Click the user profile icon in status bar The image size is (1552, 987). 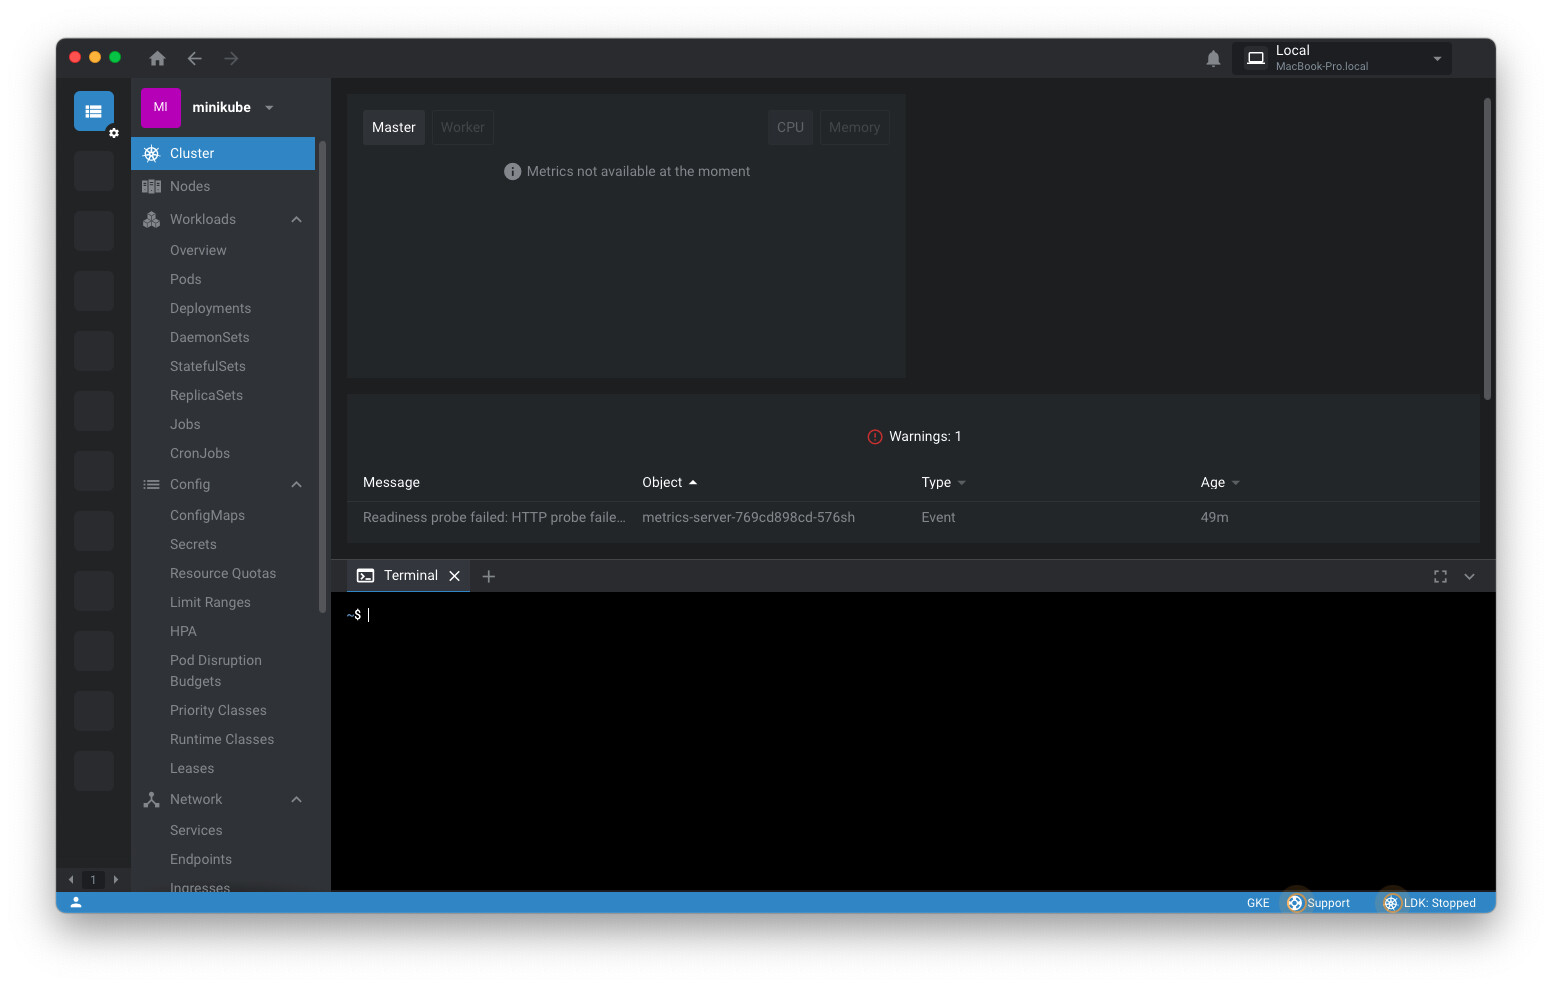pyautogui.click(x=76, y=902)
